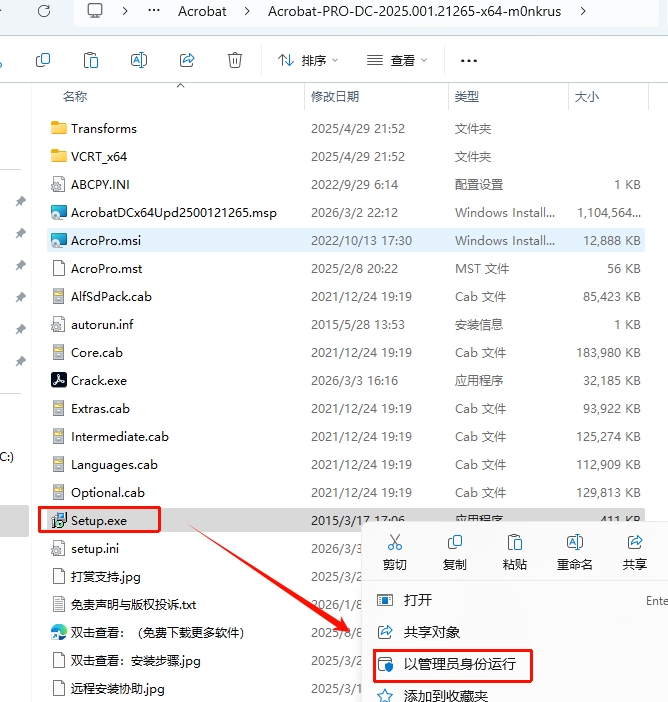Select the 打赏支持.jpg file name
This screenshot has width=668, height=702.
106,577
